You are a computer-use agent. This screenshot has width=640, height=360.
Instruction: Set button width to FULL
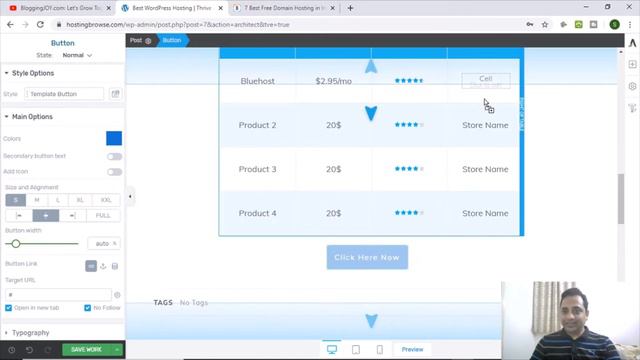(x=103, y=216)
